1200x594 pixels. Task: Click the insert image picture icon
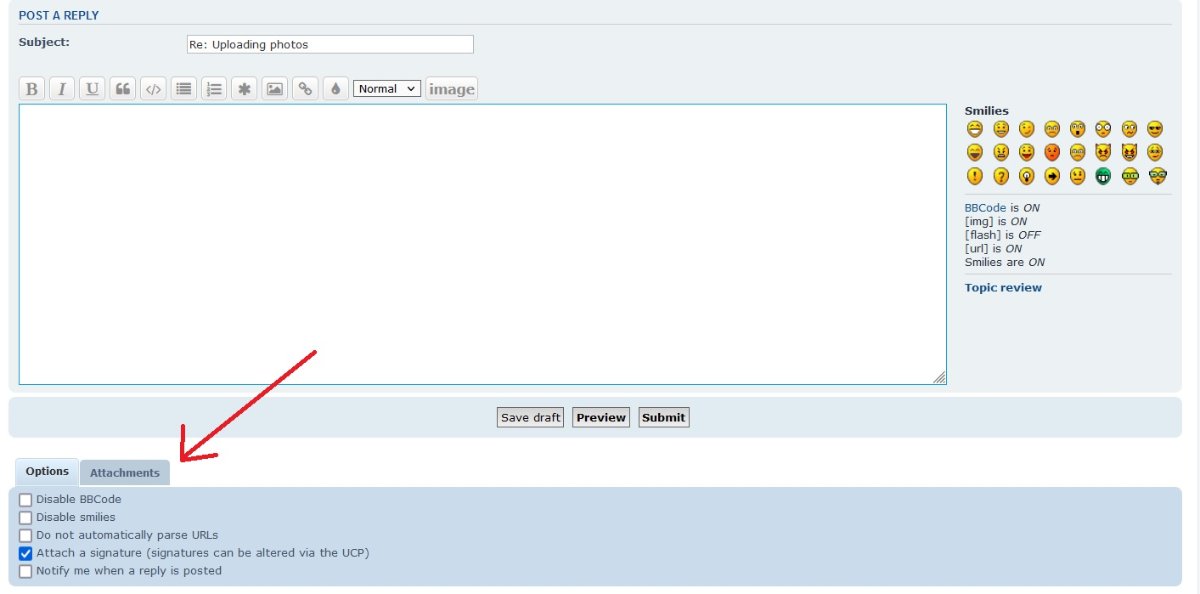[274, 89]
